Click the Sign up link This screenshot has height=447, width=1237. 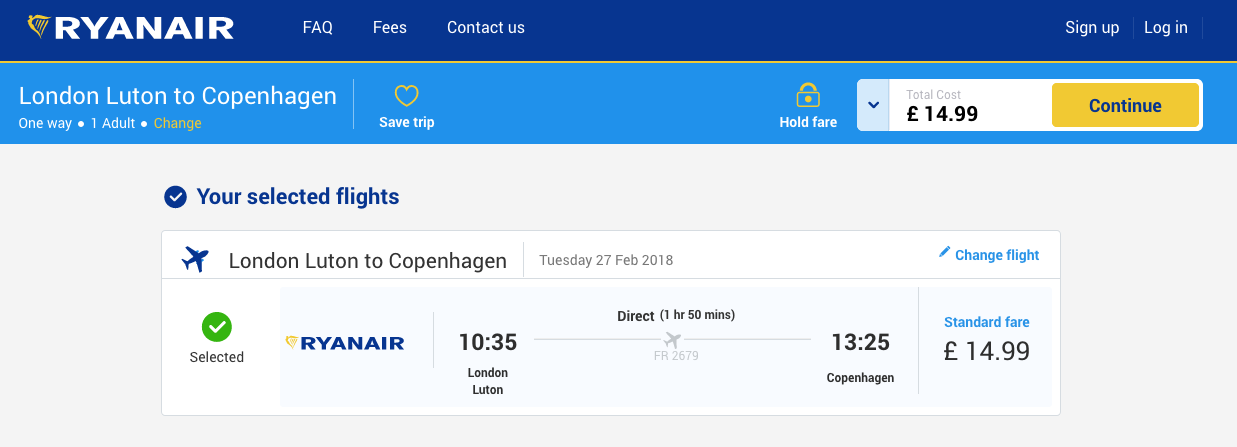tap(1092, 27)
